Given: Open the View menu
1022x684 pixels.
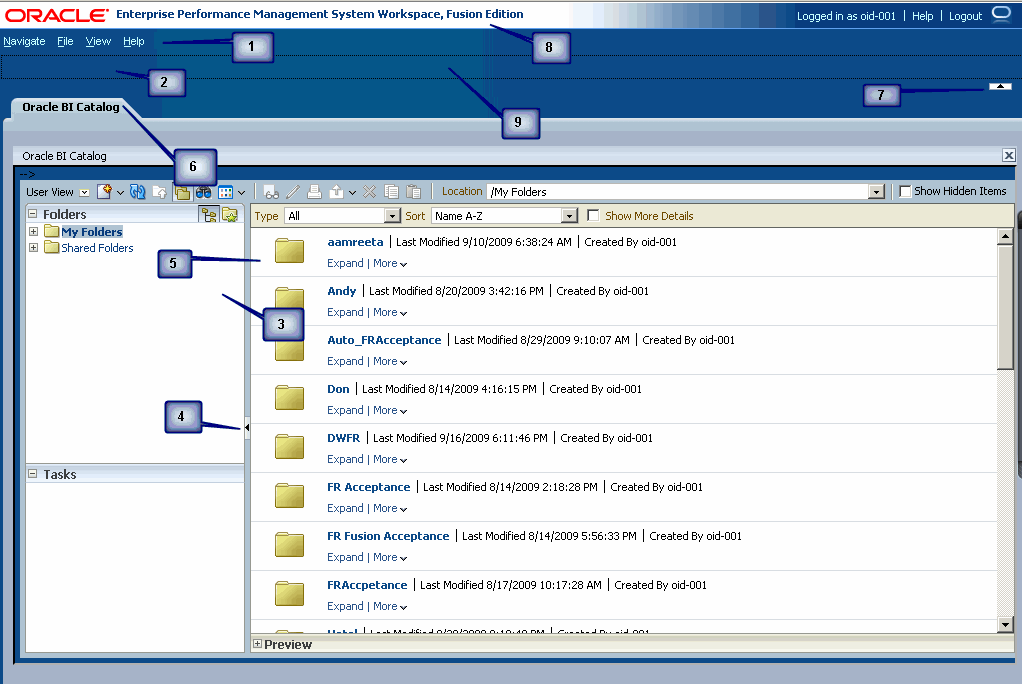Looking at the screenshot, I should coord(98,41).
